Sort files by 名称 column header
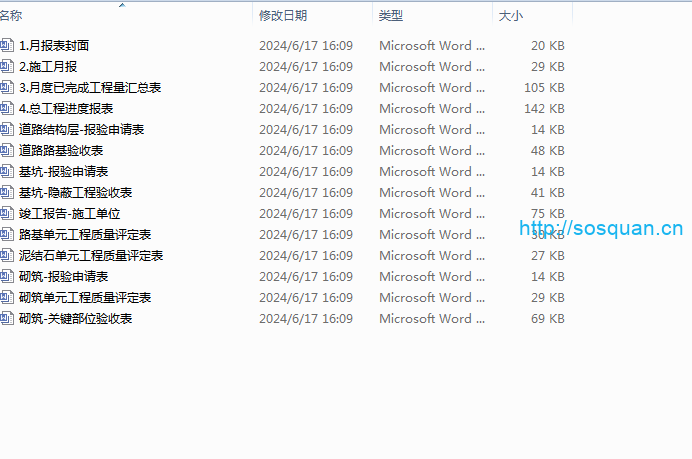The width and height of the screenshot is (692, 459). 12,16
